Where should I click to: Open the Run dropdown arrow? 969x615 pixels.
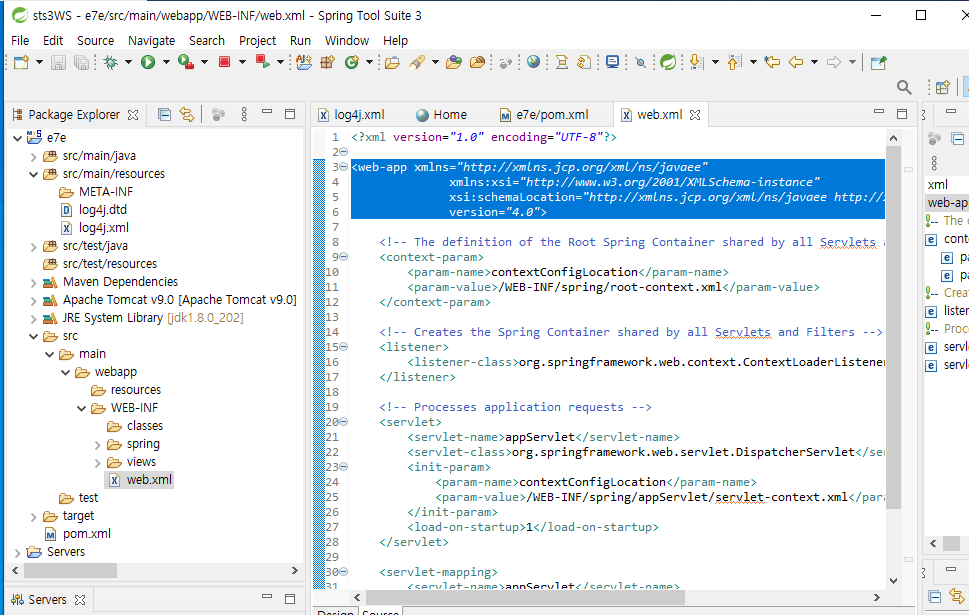pos(166,62)
